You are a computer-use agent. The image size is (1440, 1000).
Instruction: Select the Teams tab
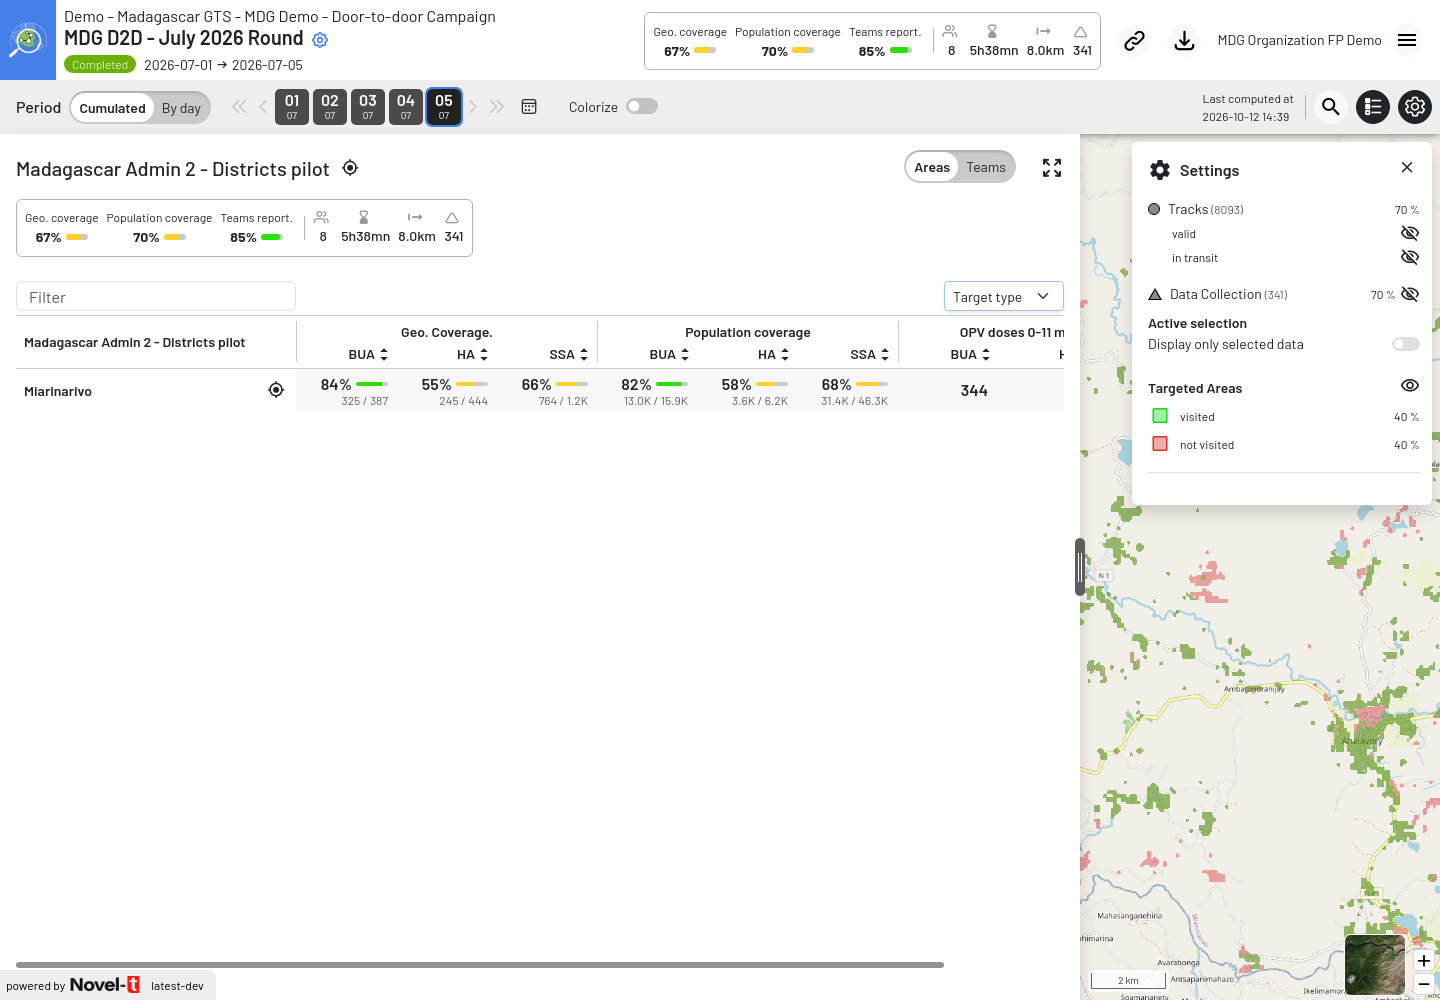(986, 167)
